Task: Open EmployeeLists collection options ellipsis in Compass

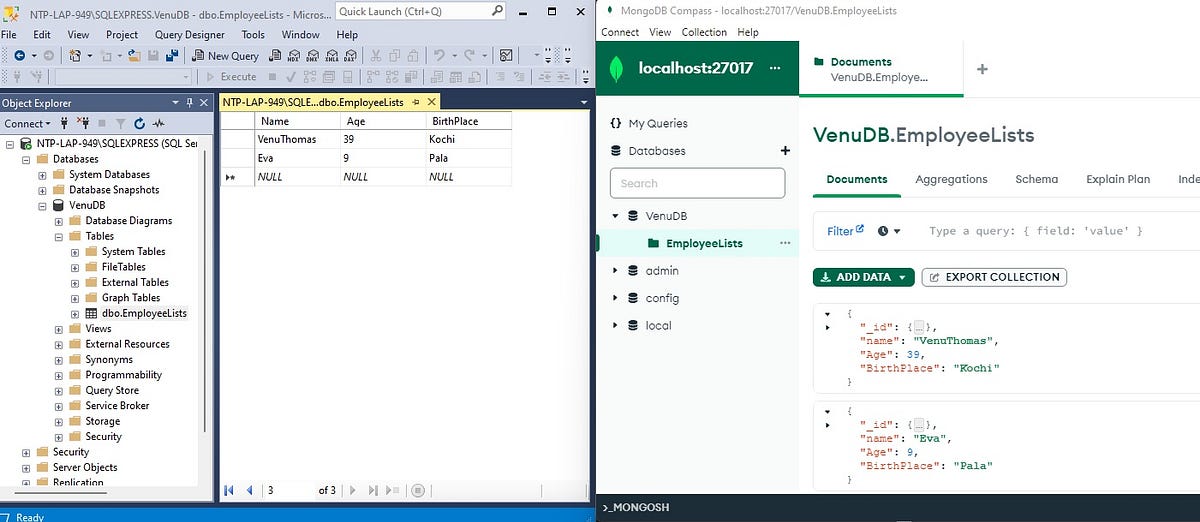Action: (x=785, y=243)
